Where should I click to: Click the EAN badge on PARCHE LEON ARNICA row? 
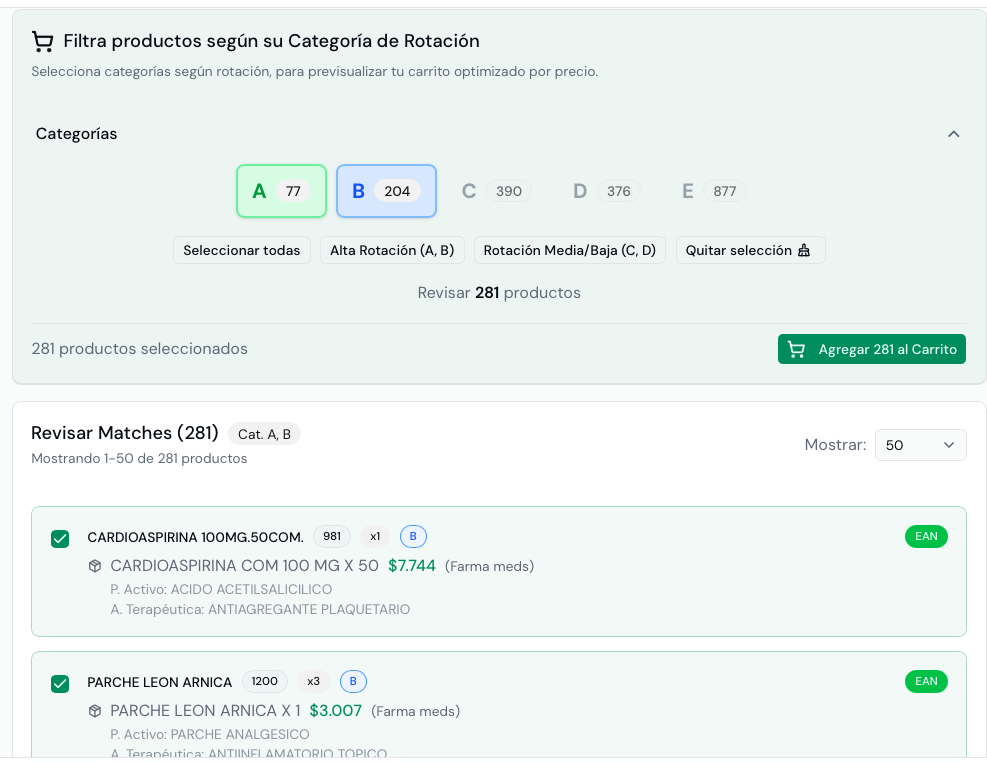point(926,681)
